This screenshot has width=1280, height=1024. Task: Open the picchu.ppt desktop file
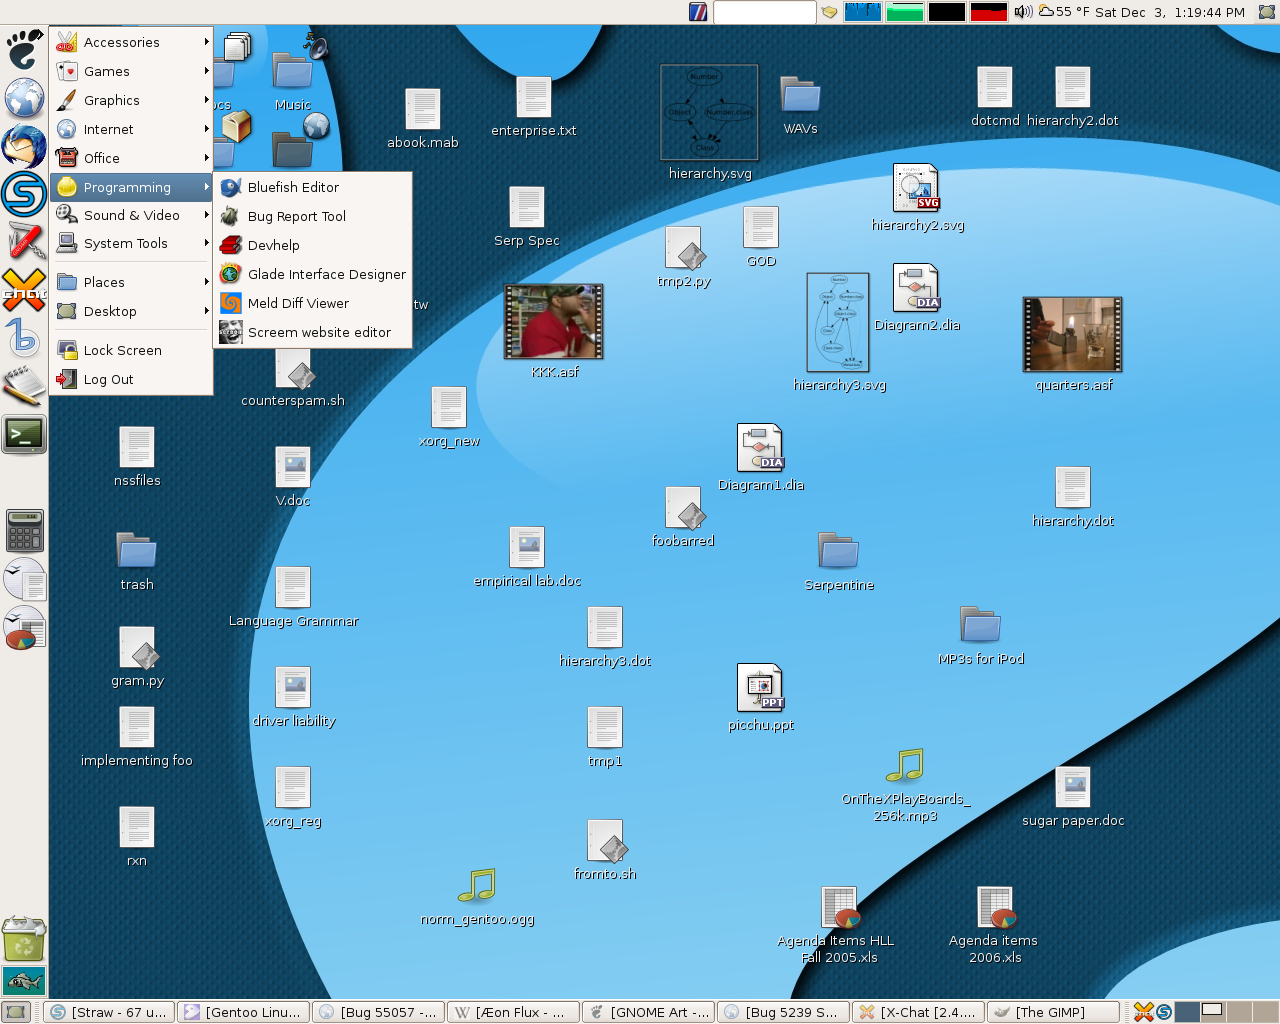[x=761, y=688]
